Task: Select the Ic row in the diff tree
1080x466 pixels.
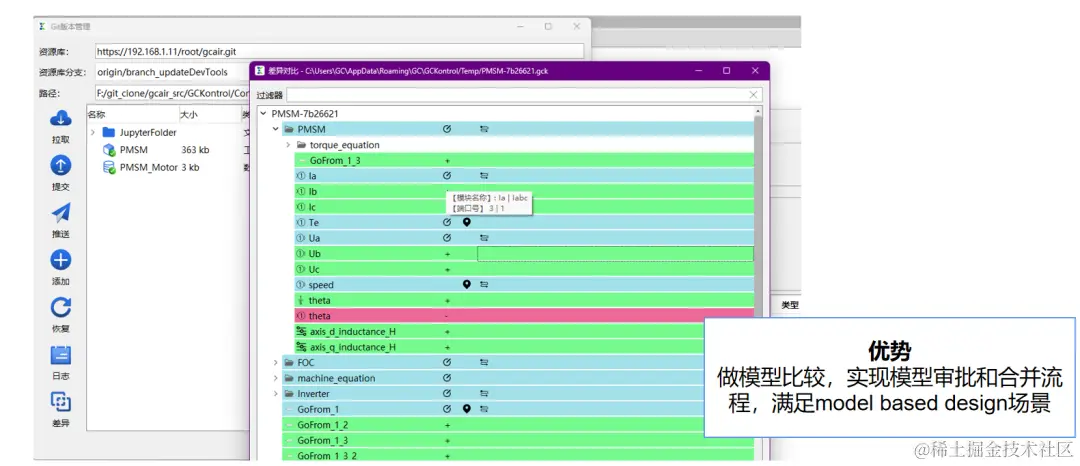Action: [x=524, y=207]
